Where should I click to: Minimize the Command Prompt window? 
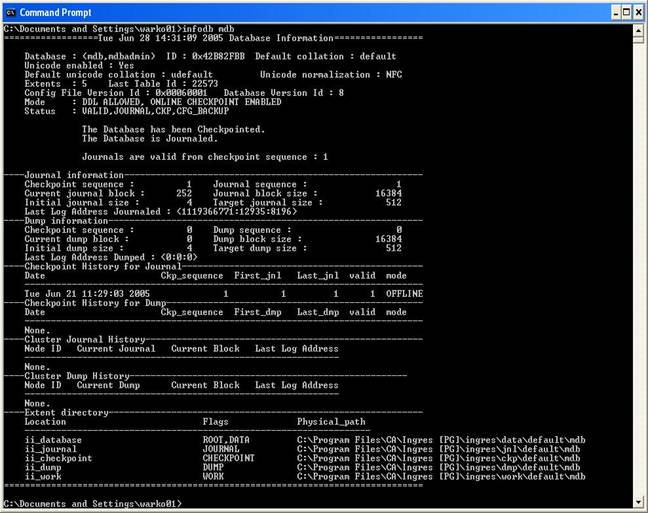[x=616, y=12]
